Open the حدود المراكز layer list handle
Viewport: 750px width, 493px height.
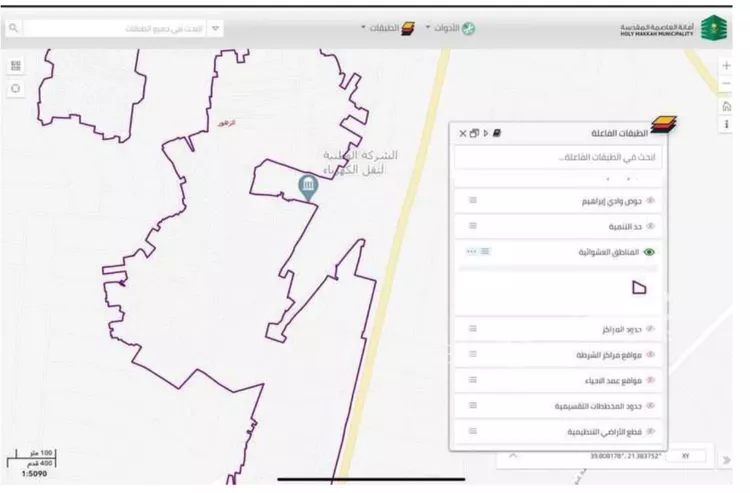[x=473, y=329]
